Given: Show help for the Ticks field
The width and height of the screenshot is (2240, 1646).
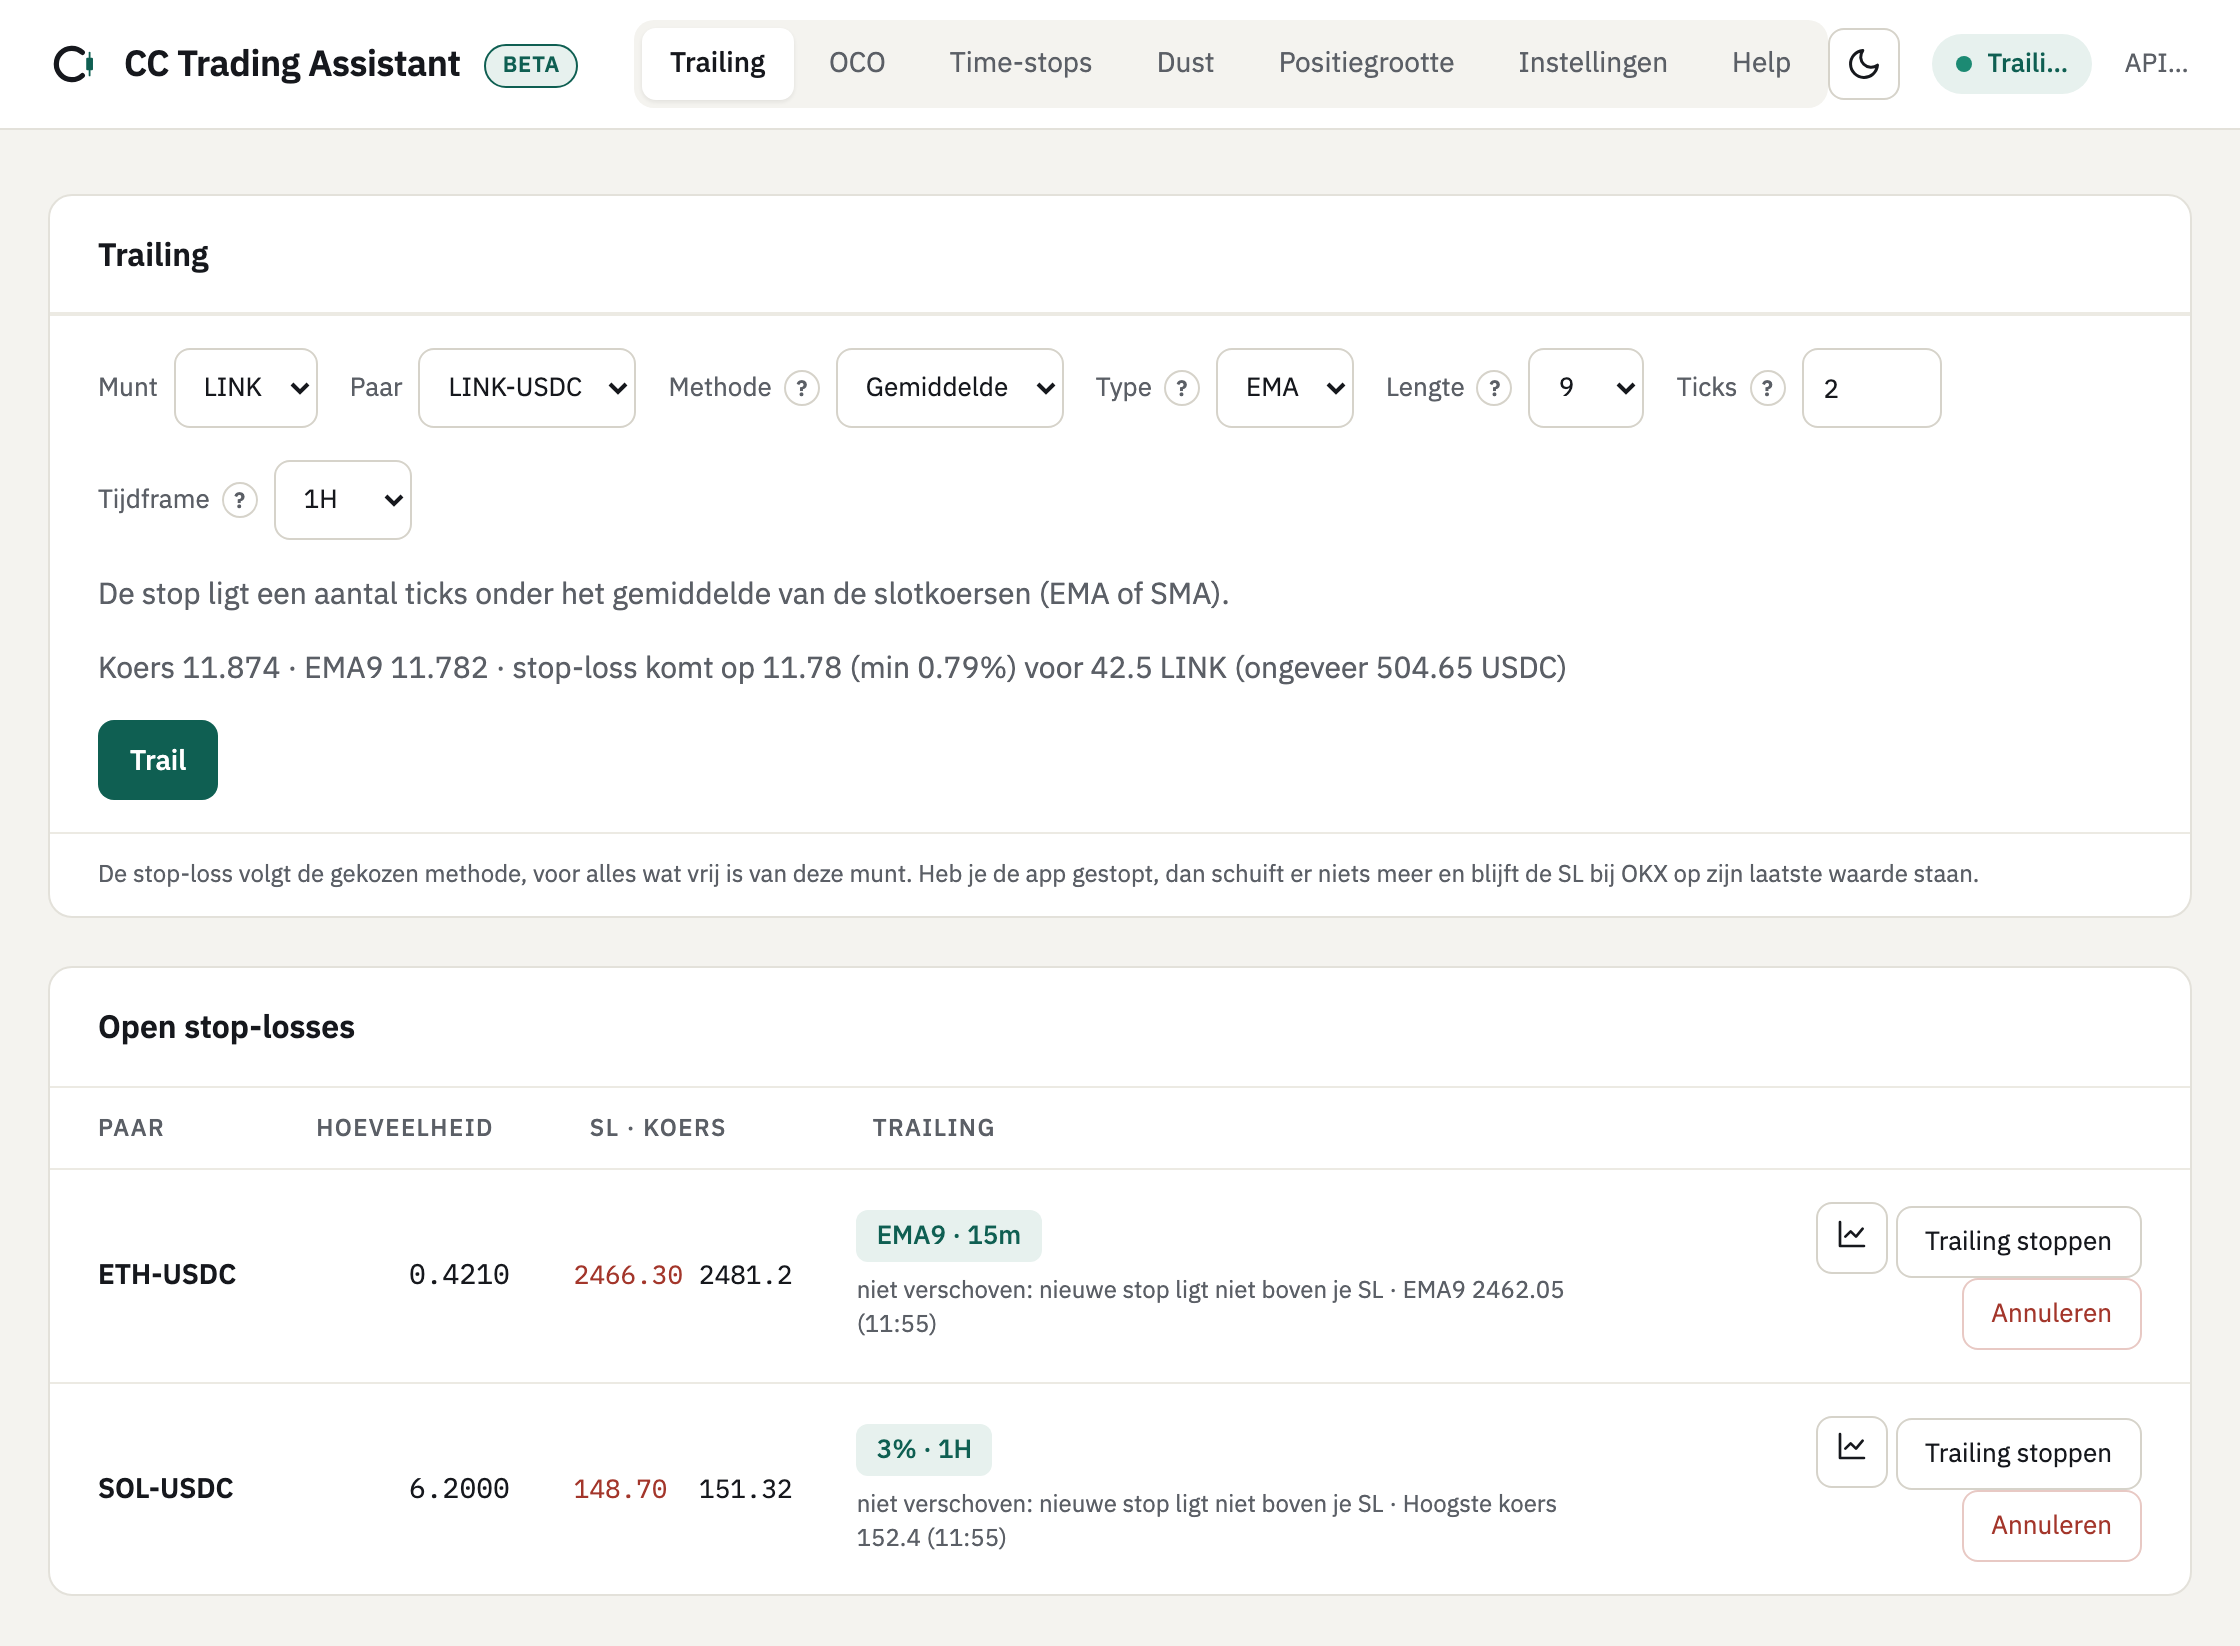Looking at the screenshot, I should (x=1767, y=388).
